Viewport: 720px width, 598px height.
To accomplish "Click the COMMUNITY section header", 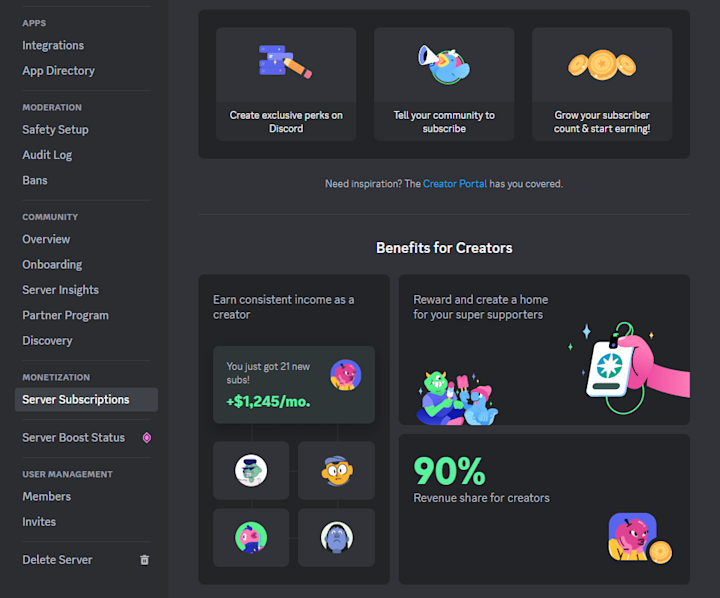I will point(50,217).
